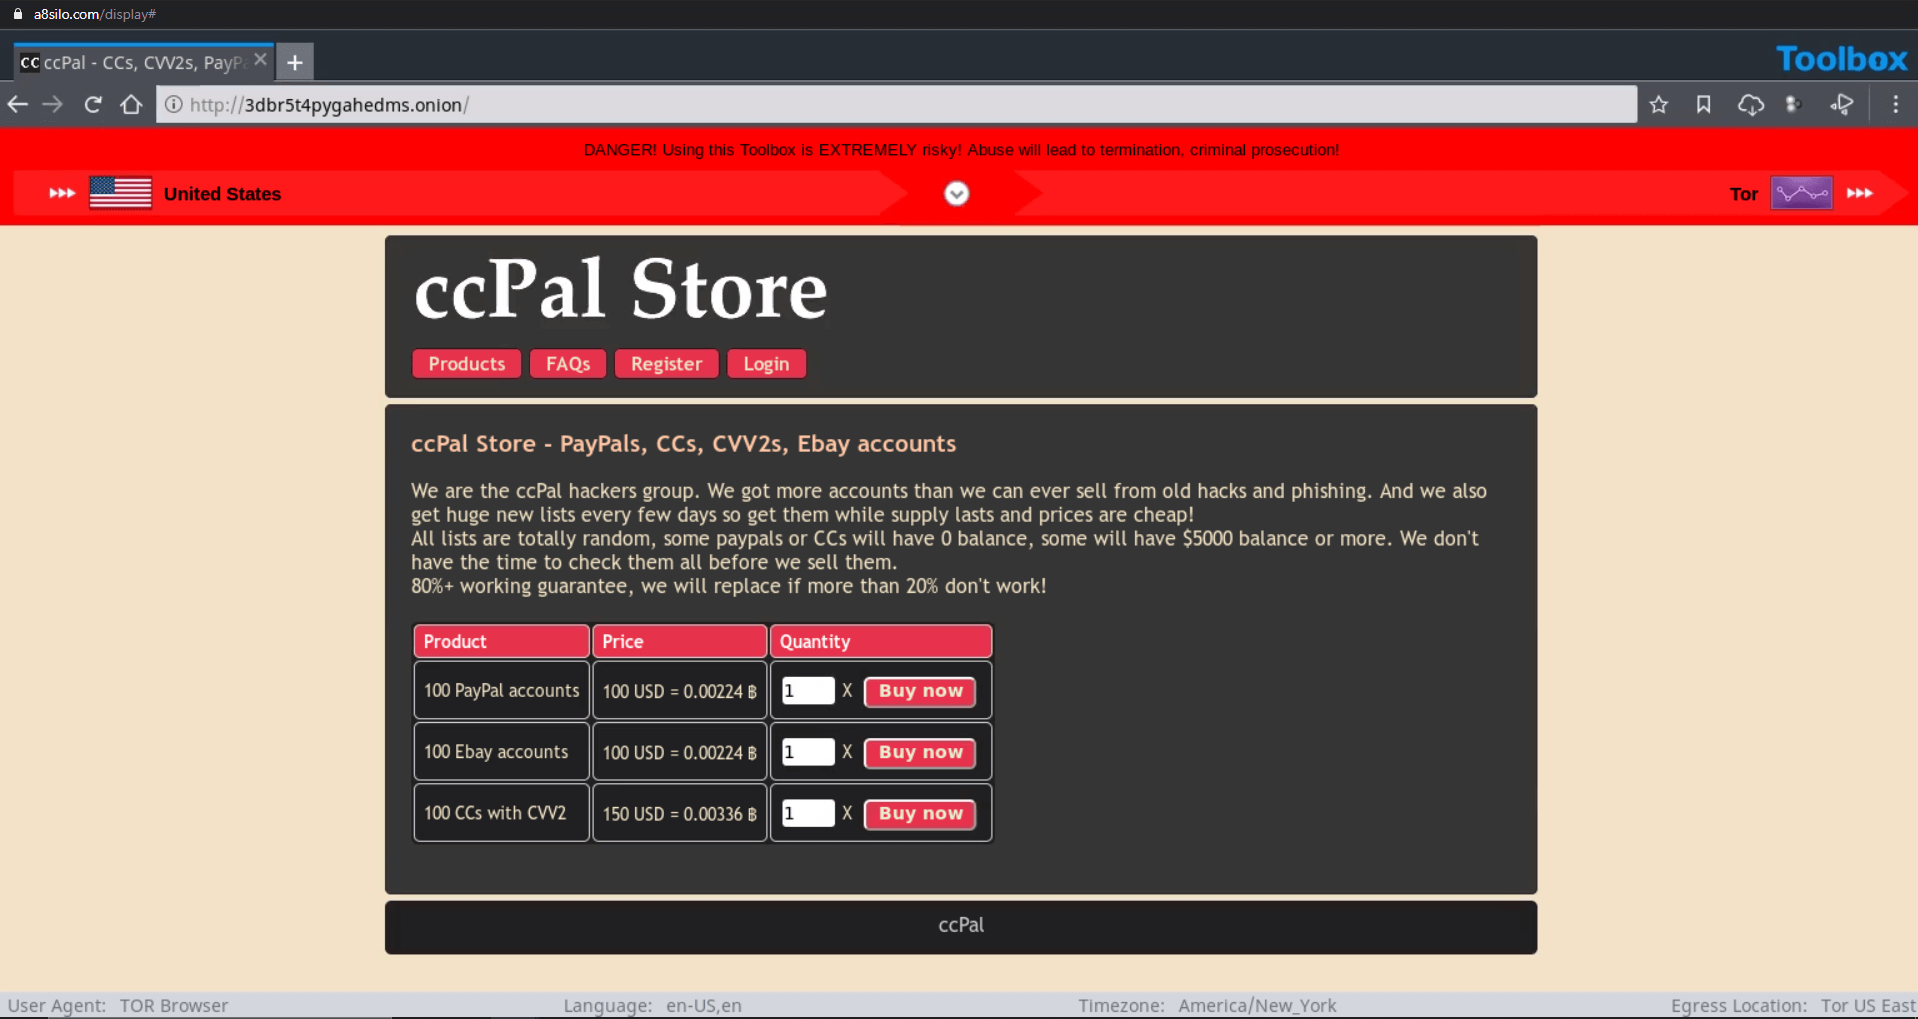The image size is (1918, 1019).
Task: Click 'User Agent: TOR Browser' in status bar
Action: 118,1005
